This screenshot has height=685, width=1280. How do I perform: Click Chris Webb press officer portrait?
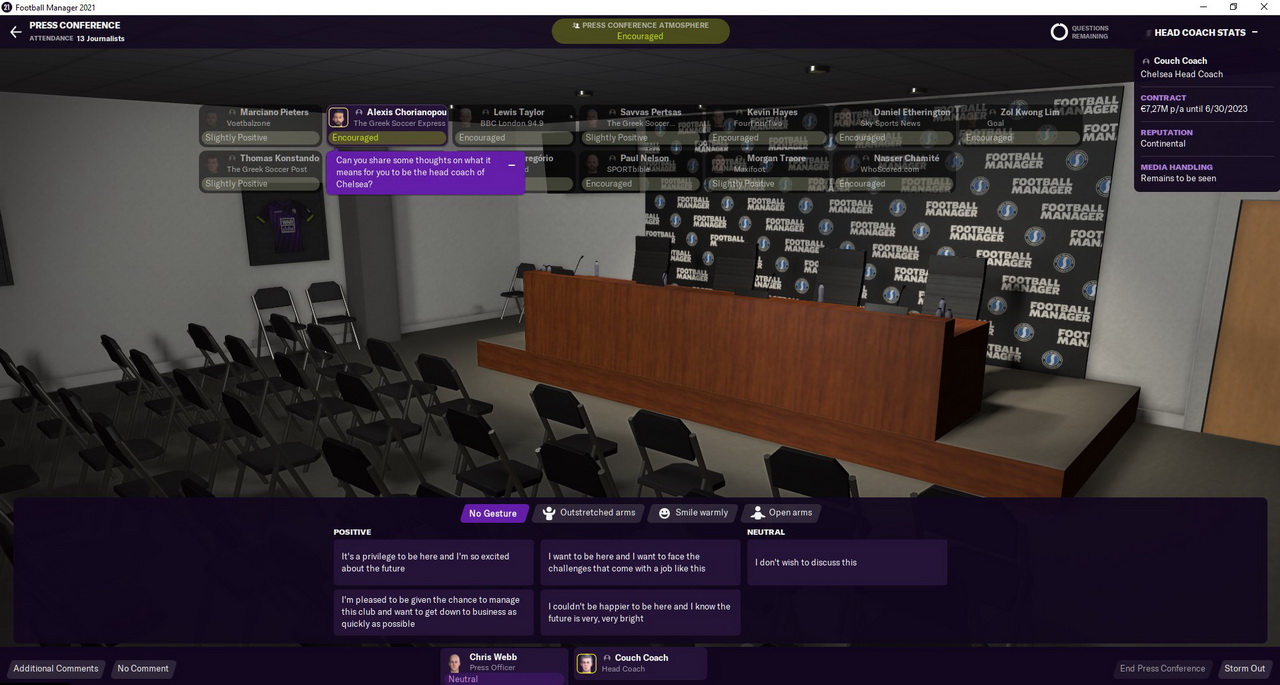pos(455,664)
